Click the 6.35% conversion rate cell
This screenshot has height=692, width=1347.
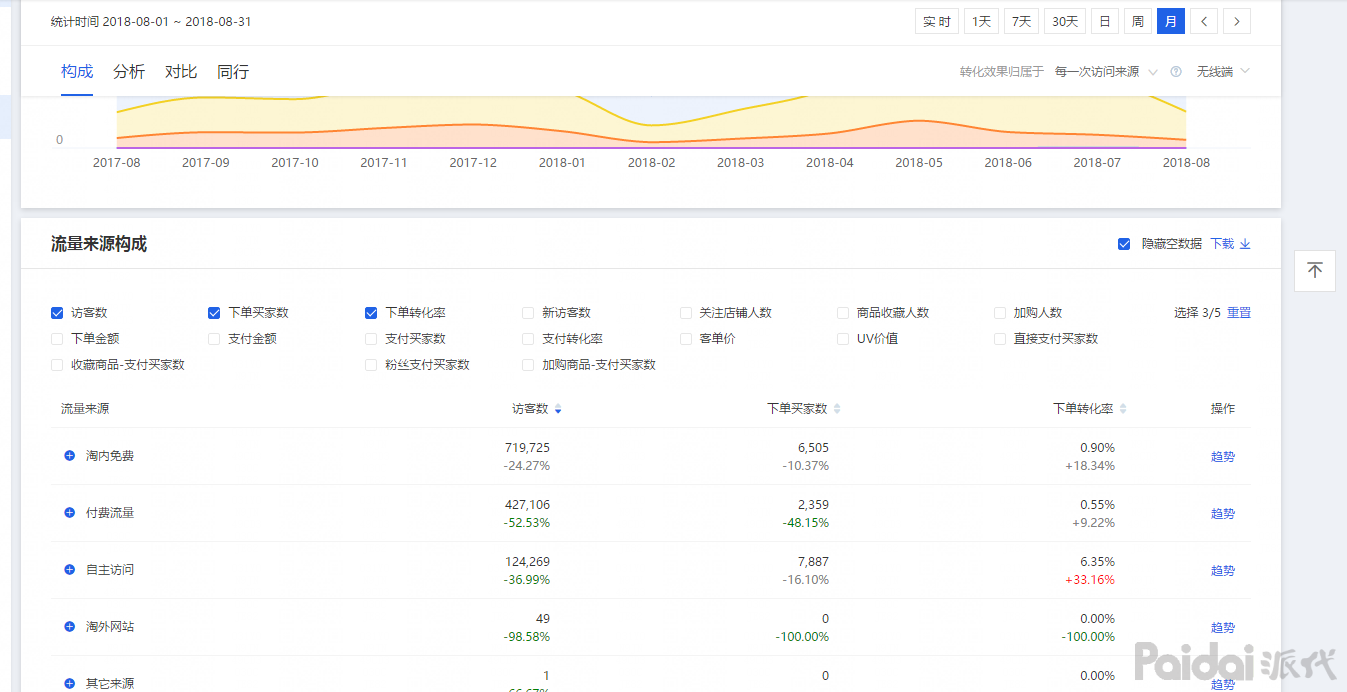coord(1097,562)
